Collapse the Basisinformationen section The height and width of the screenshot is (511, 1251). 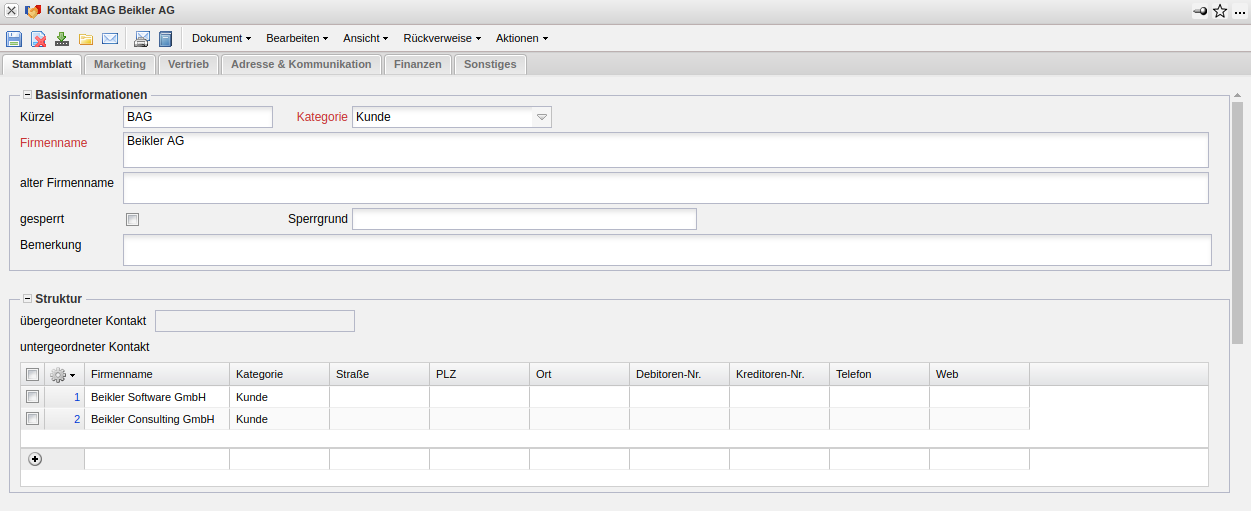(x=27, y=95)
